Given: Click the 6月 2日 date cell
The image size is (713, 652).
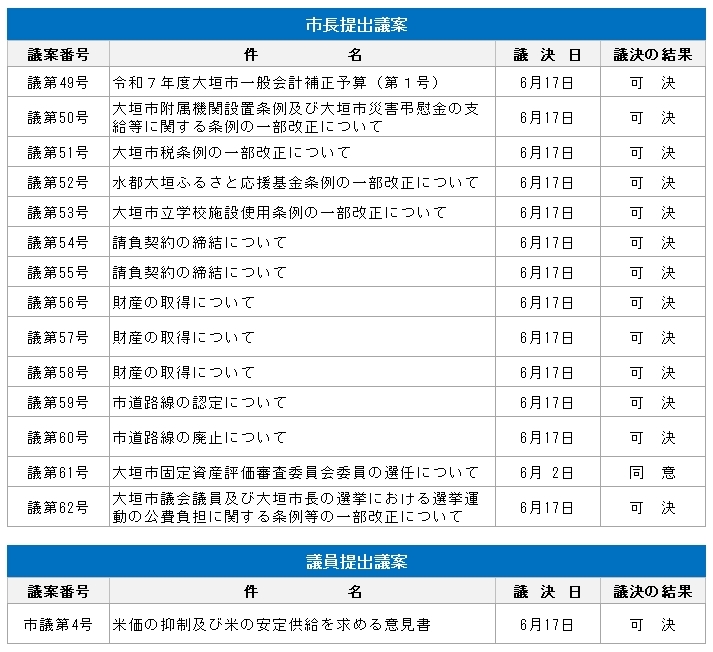Looking at the screenshot, I should [x=547, y=472].
